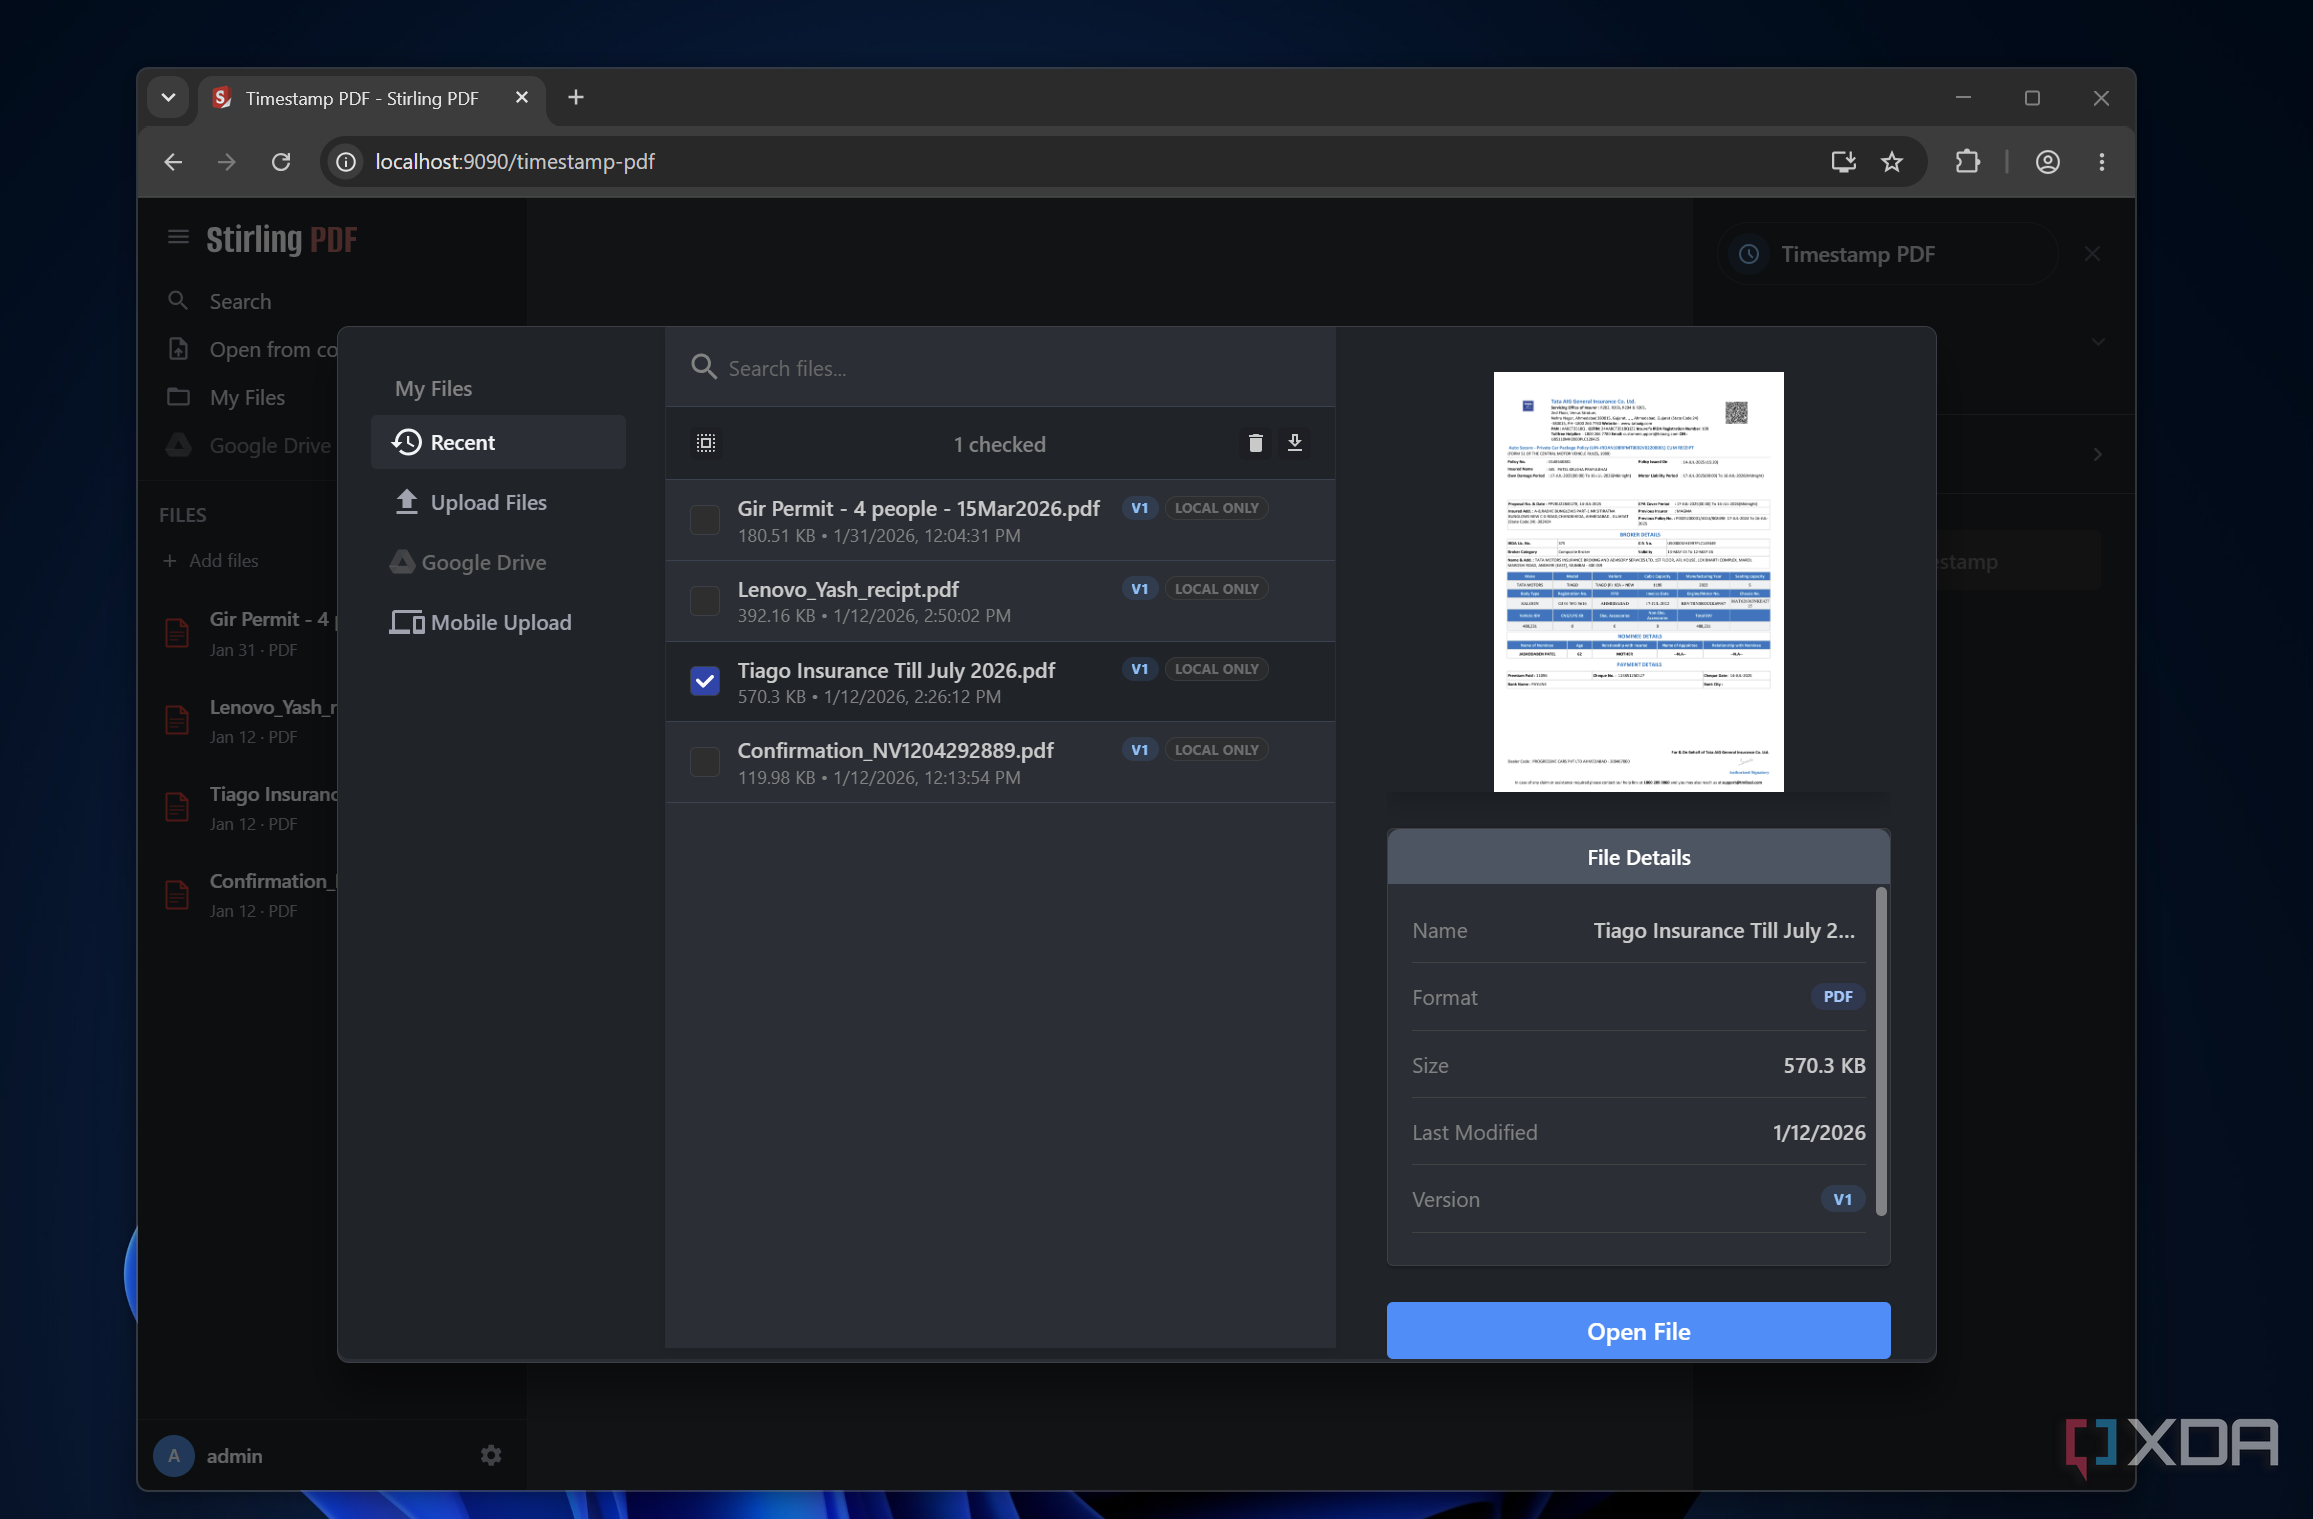Focus the Search files field
Image resolution: width=2313 pixels, height=1519 pixels.
[1000, 368]
